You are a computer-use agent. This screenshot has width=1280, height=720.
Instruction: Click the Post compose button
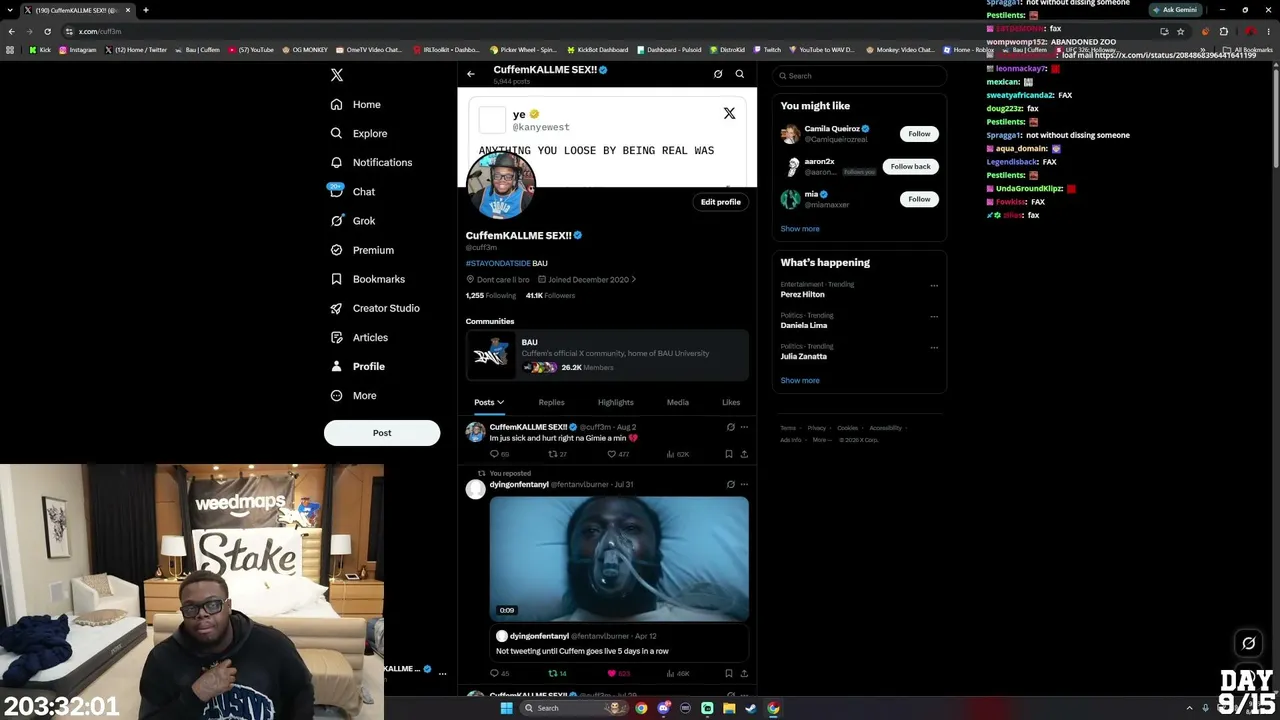[x=382, y=433]
